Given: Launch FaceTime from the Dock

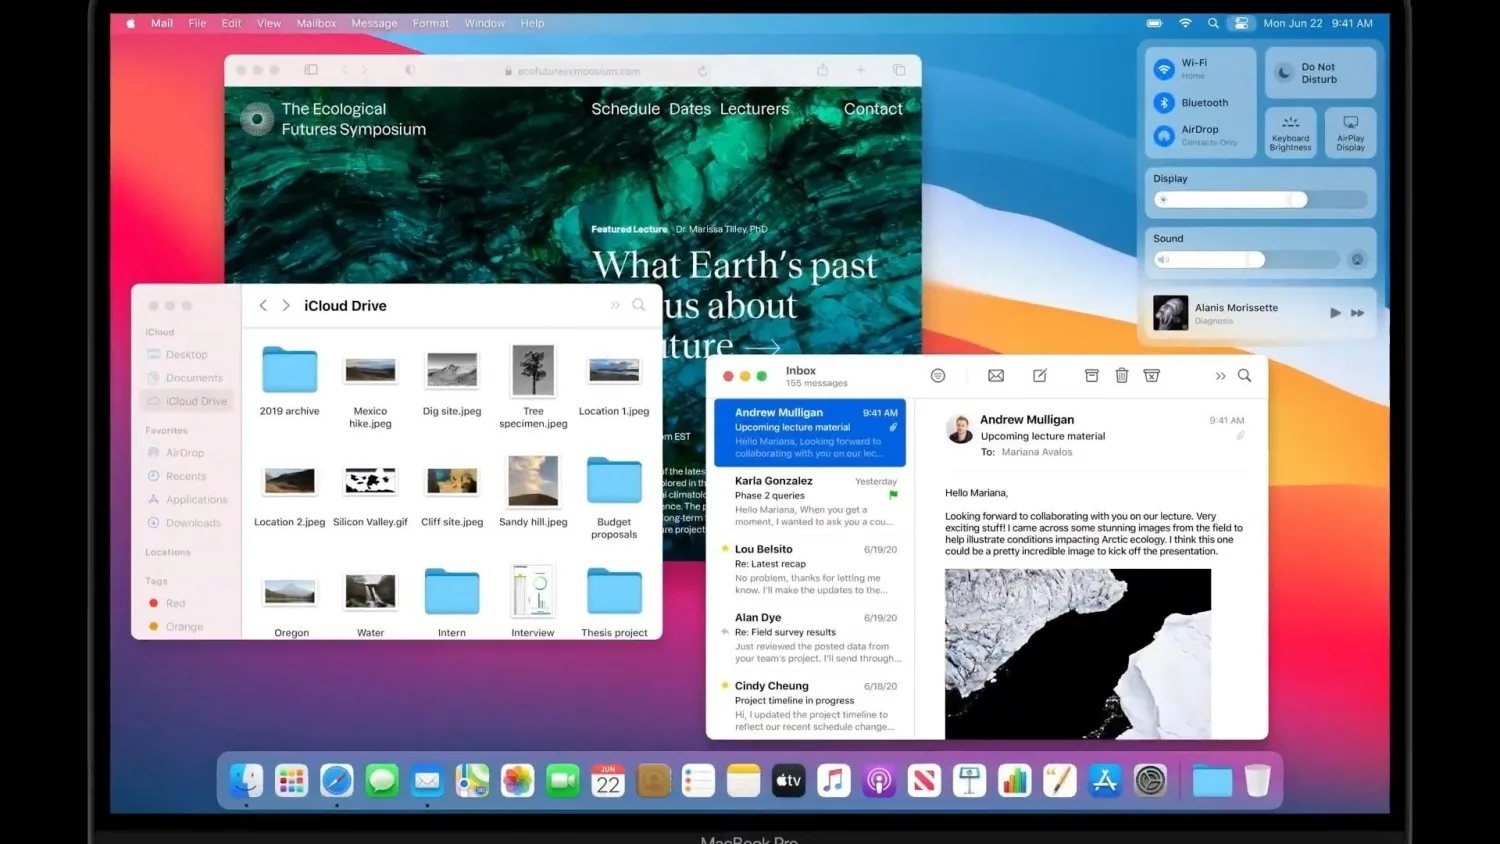Looking at the screenshot, I should tap(563, 780).
